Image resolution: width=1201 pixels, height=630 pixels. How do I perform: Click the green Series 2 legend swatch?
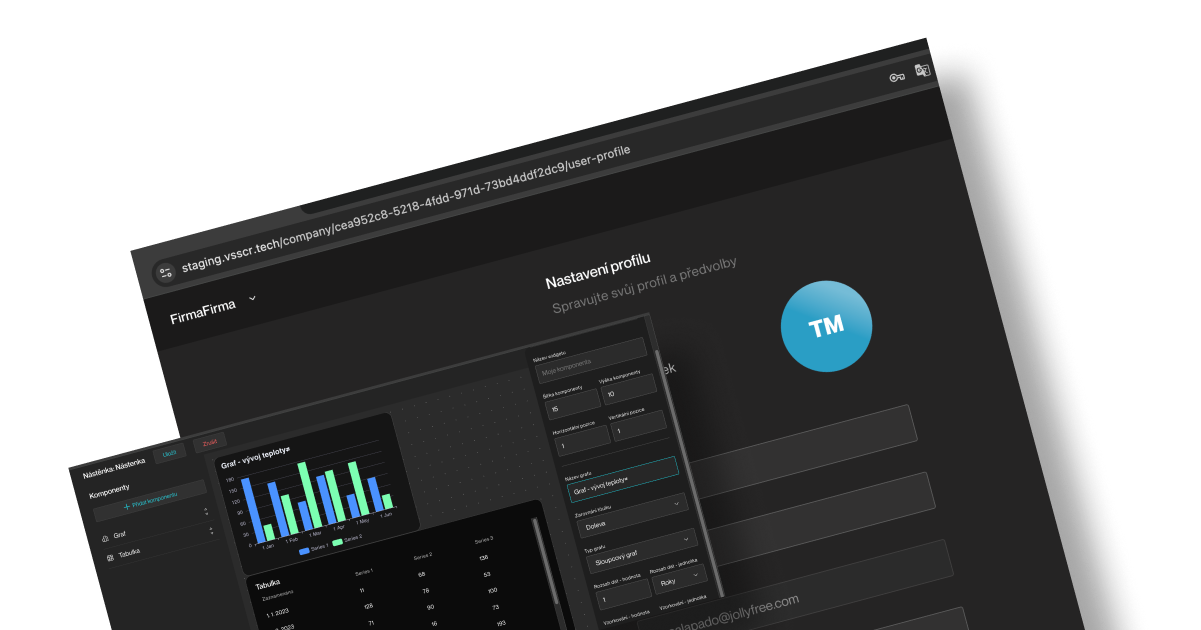[337, 542]
